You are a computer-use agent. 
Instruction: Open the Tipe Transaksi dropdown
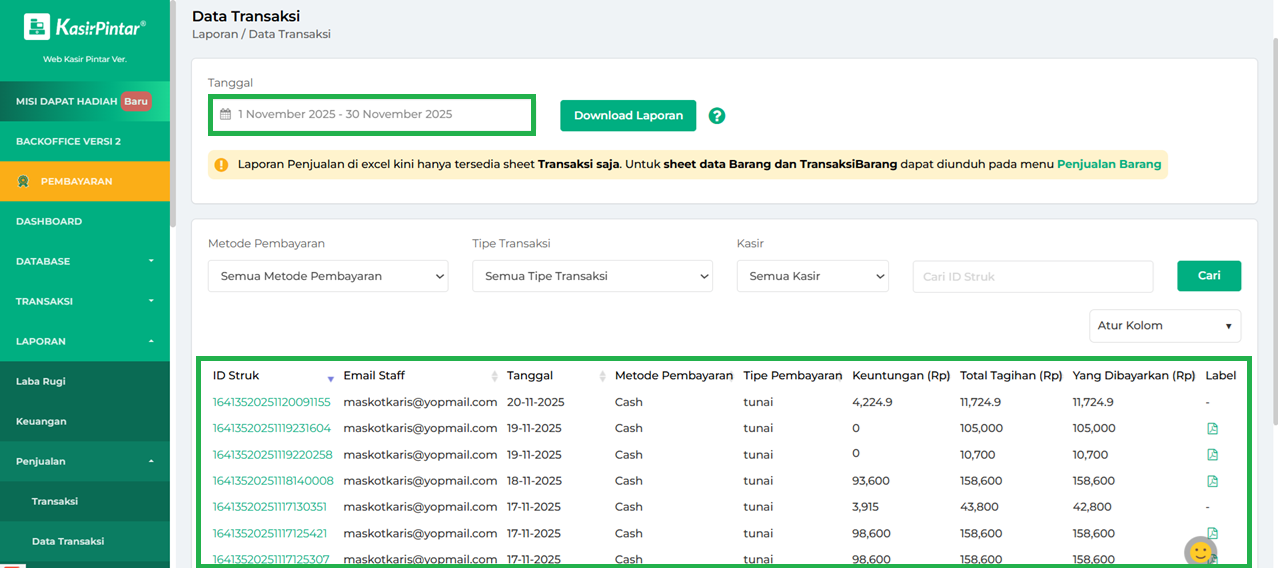pyautogui.click(x=592, y=276)
